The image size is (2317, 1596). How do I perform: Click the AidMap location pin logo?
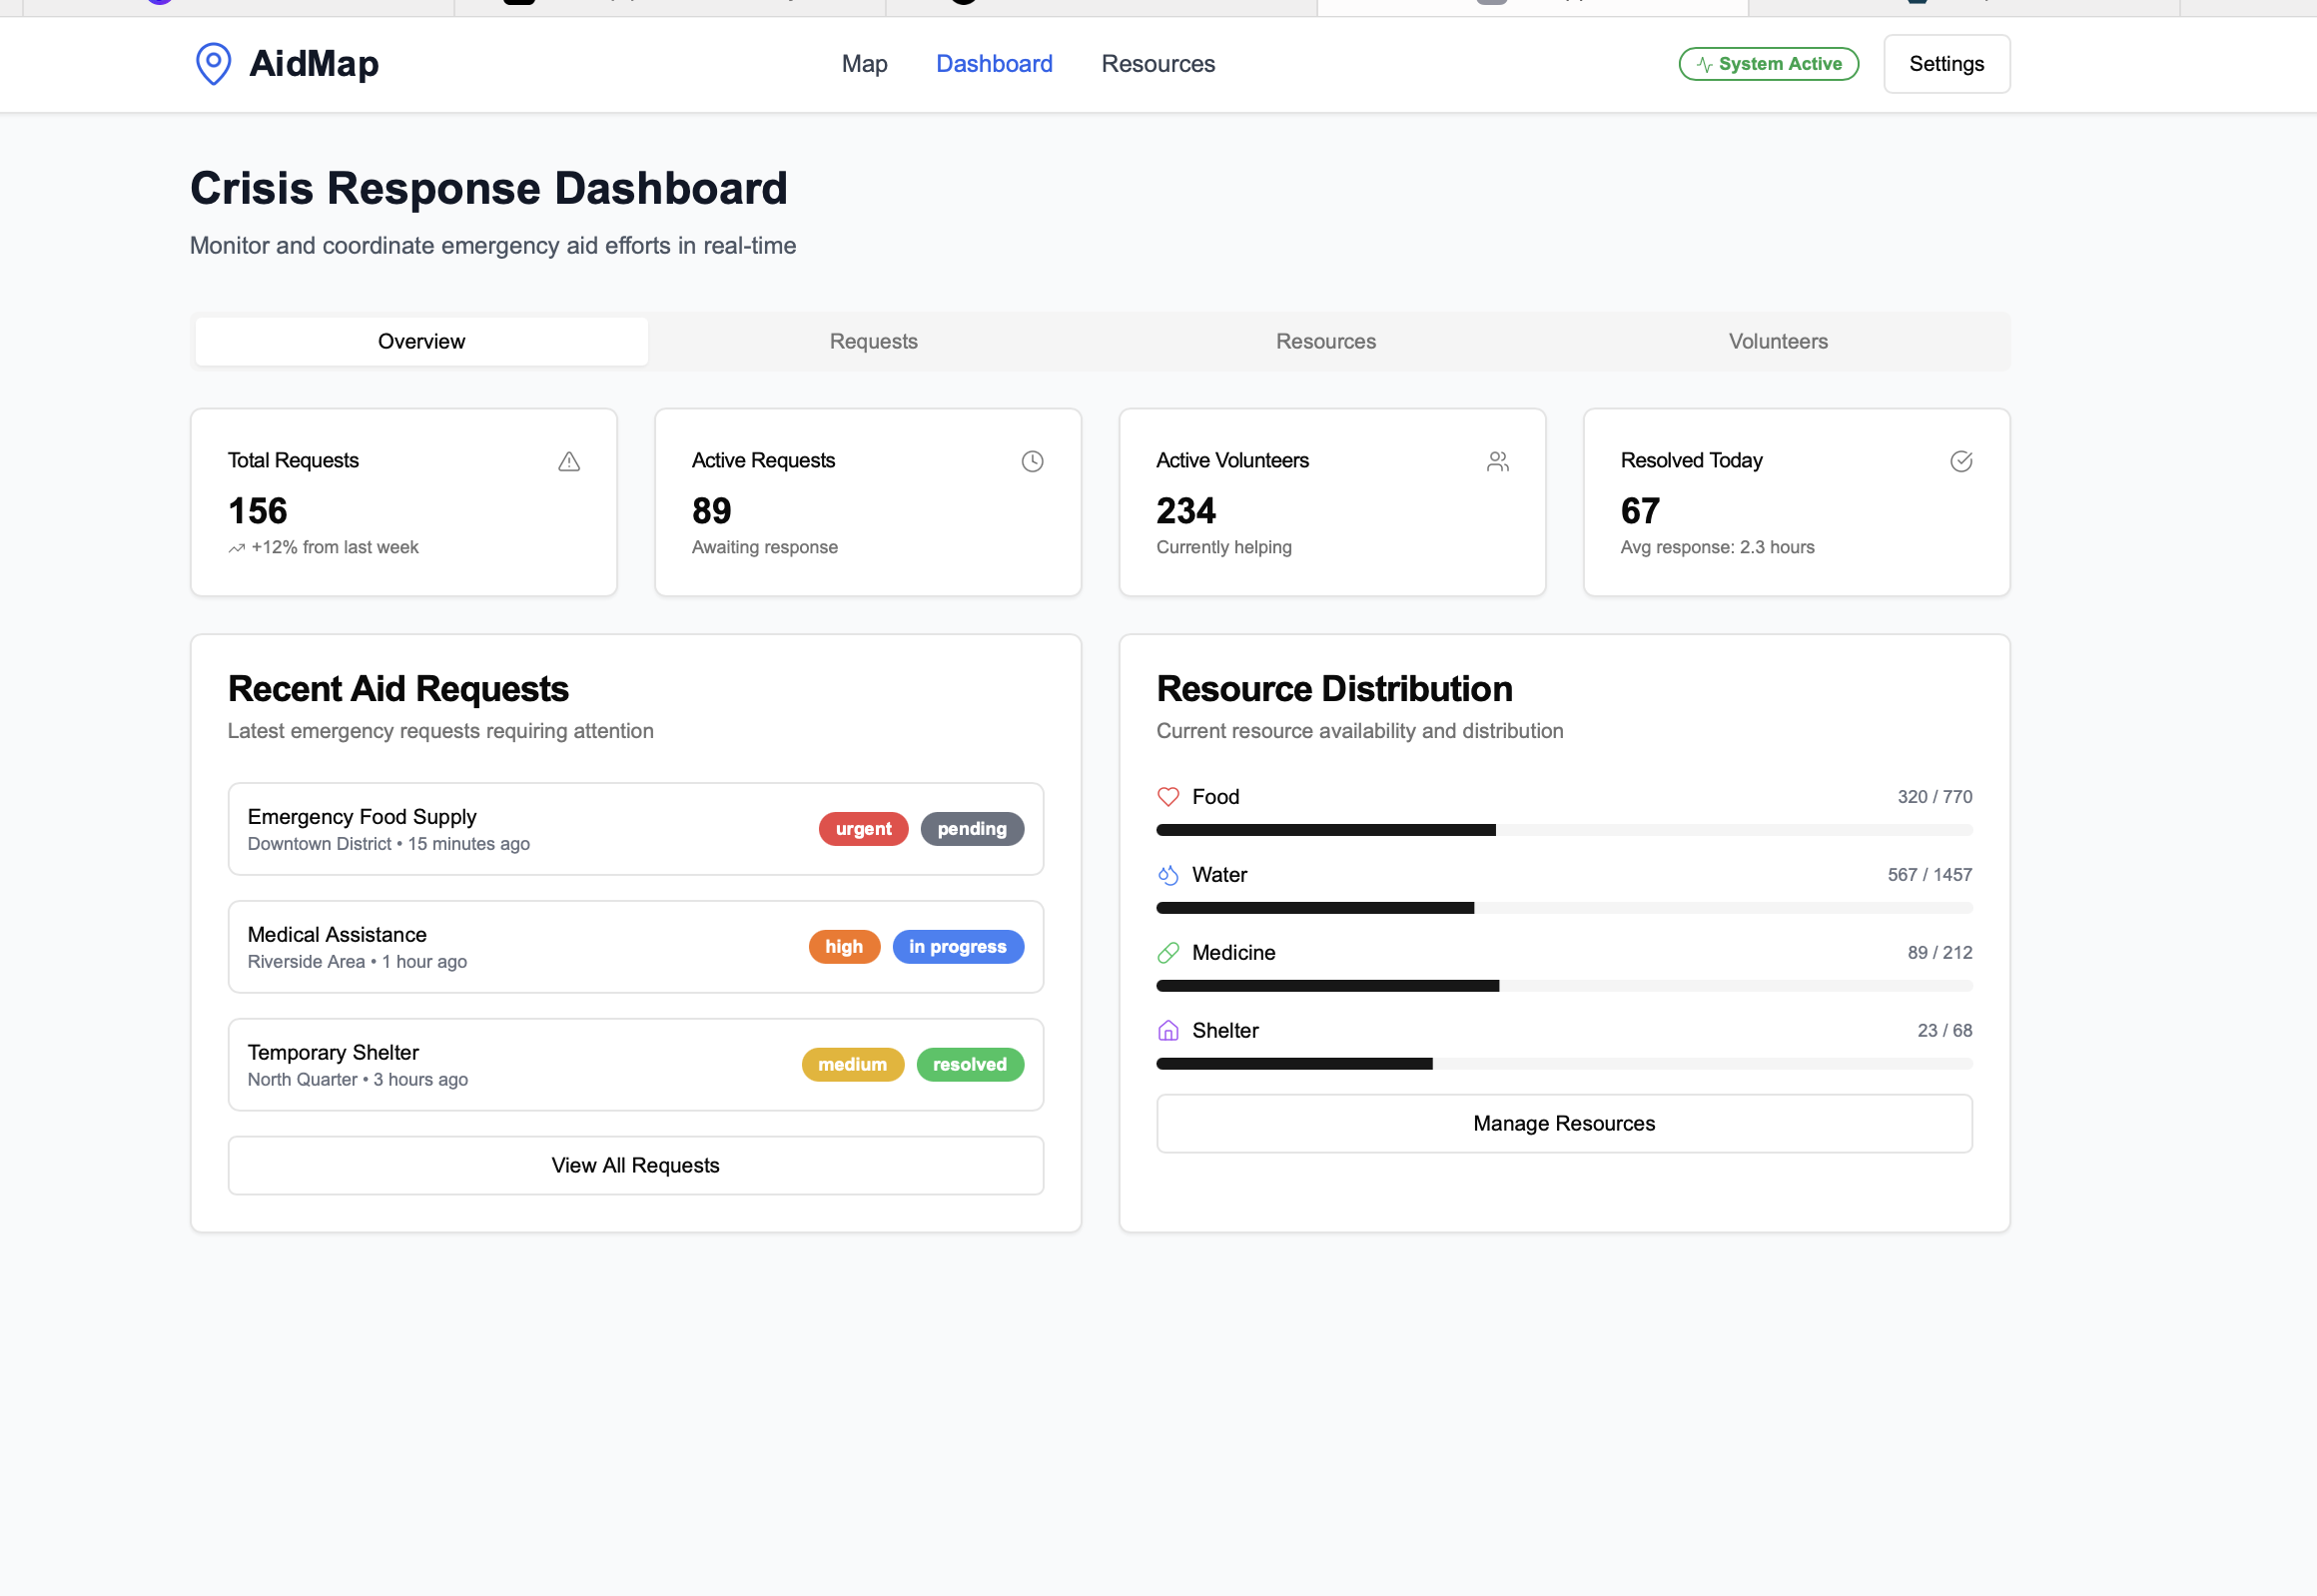(213, 64)
